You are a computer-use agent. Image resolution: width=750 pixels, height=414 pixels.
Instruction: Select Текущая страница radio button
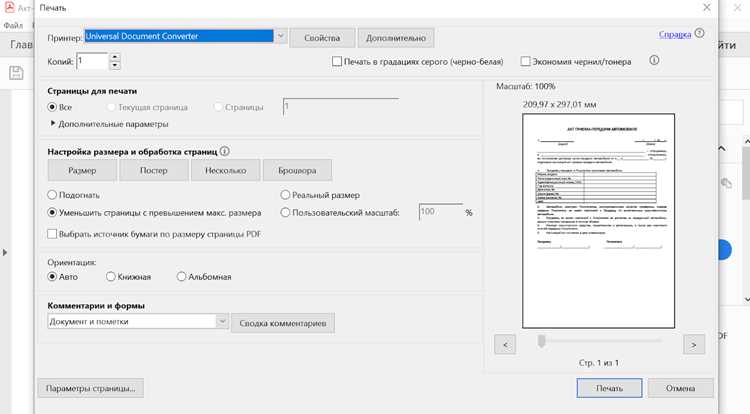click(111, 107)
